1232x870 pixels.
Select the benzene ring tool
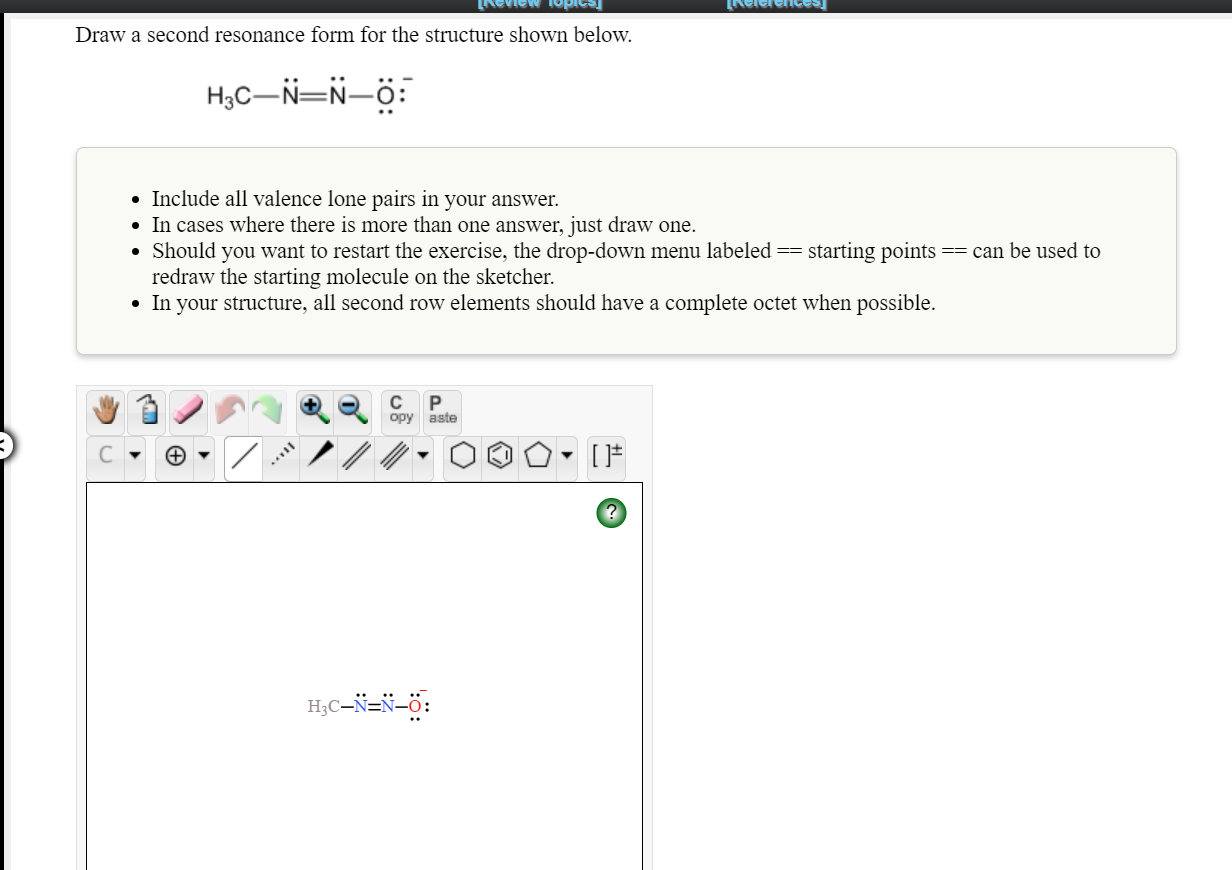501,457
